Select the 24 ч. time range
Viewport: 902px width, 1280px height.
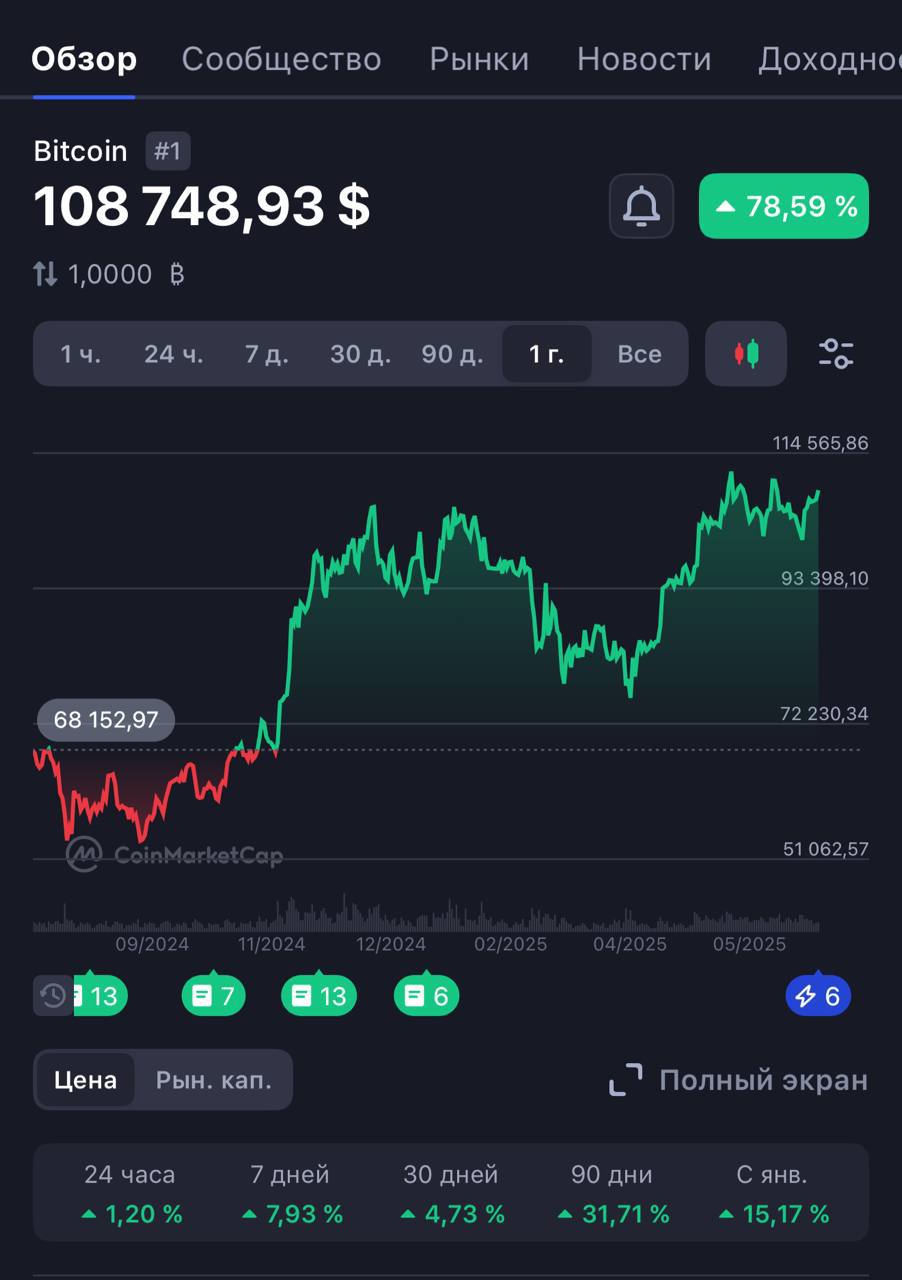tap(173, 354)
